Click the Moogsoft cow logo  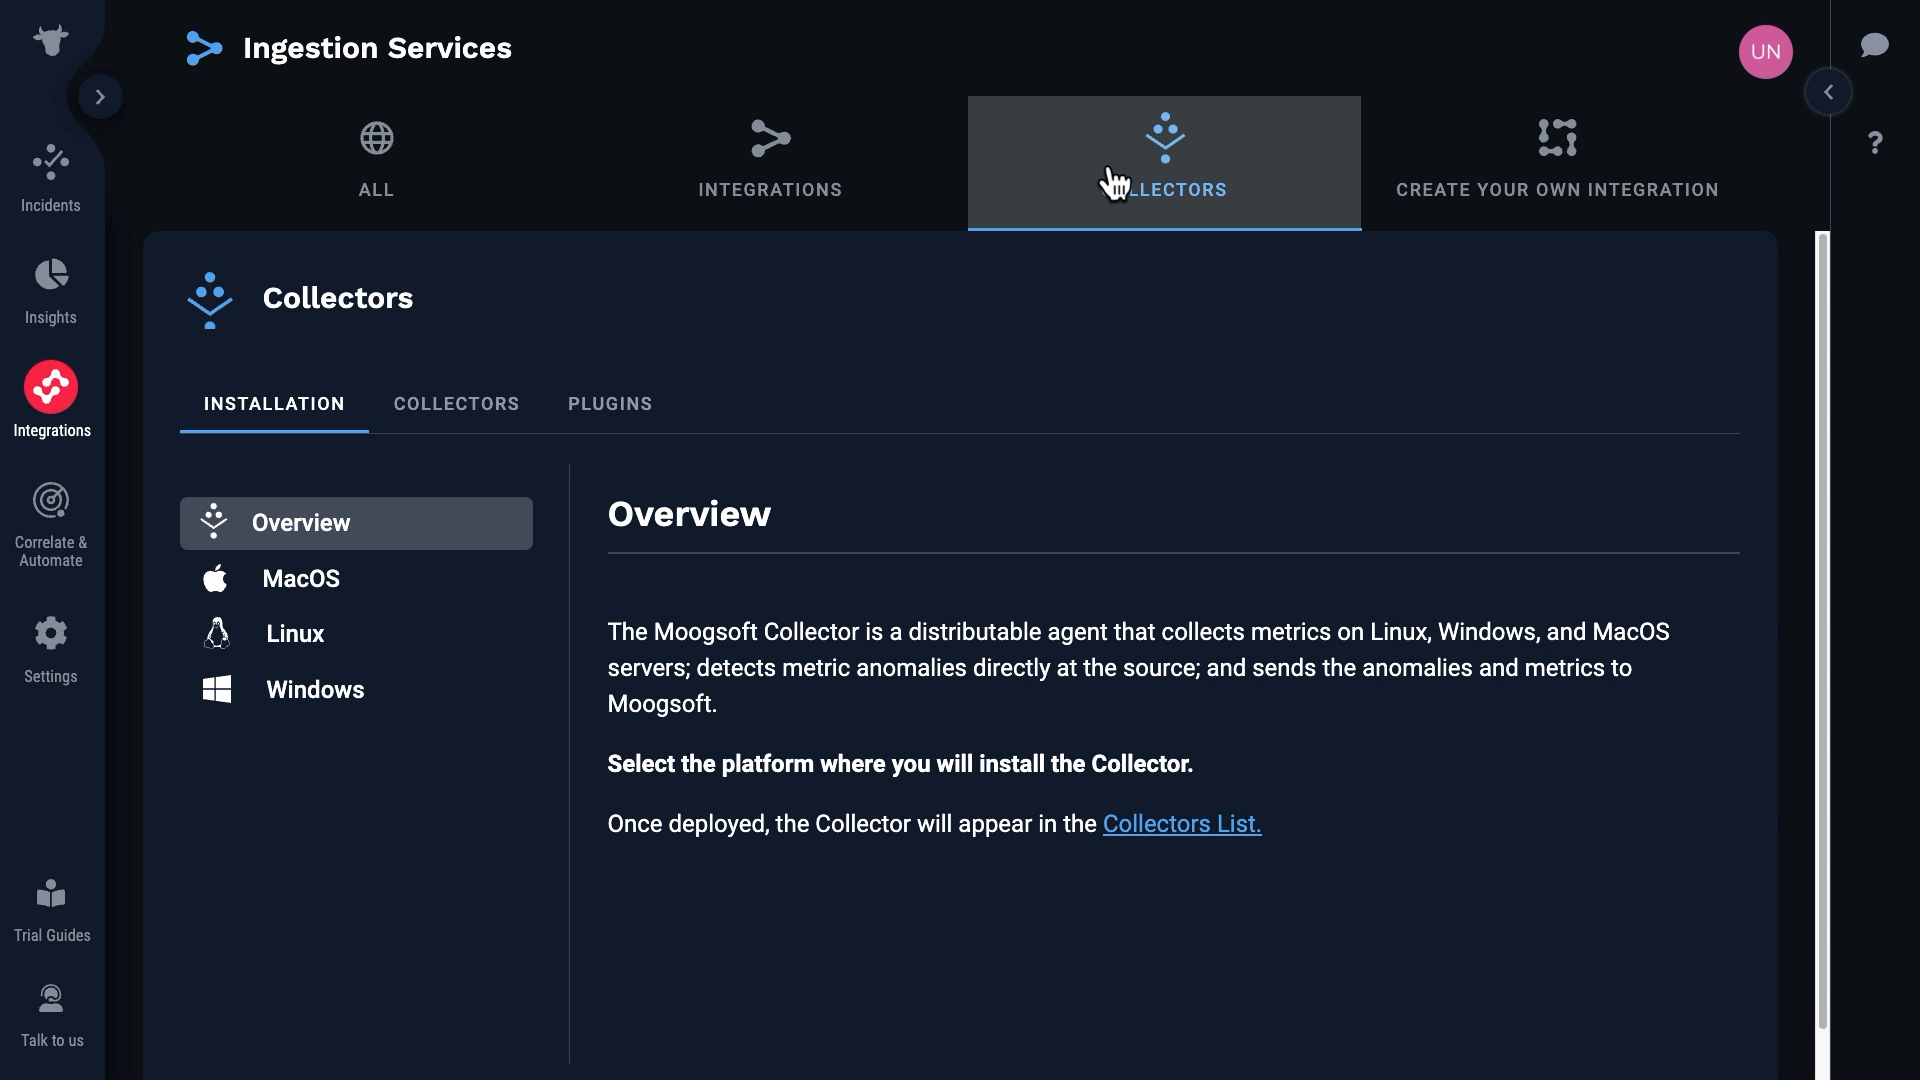coord(50,40)
